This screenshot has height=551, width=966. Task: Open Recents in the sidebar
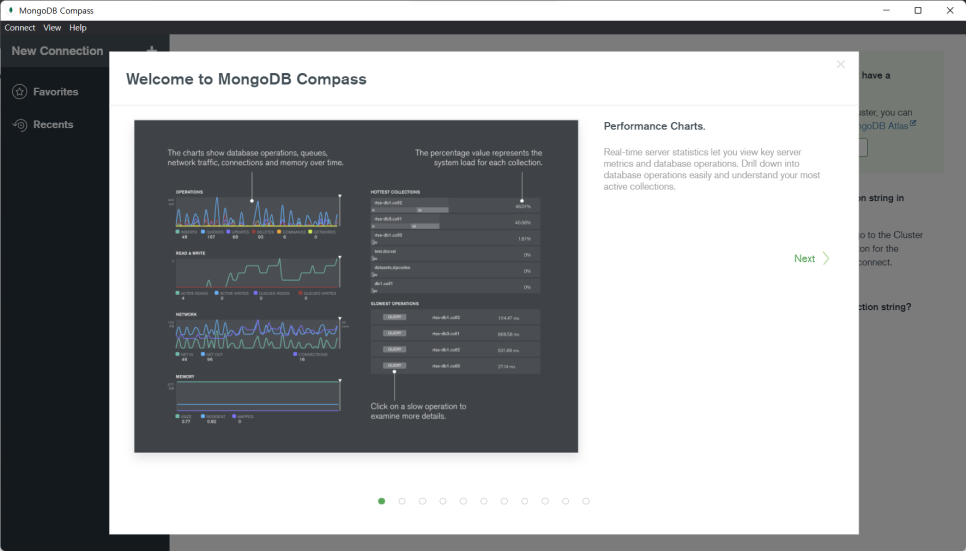click(53, 124)
